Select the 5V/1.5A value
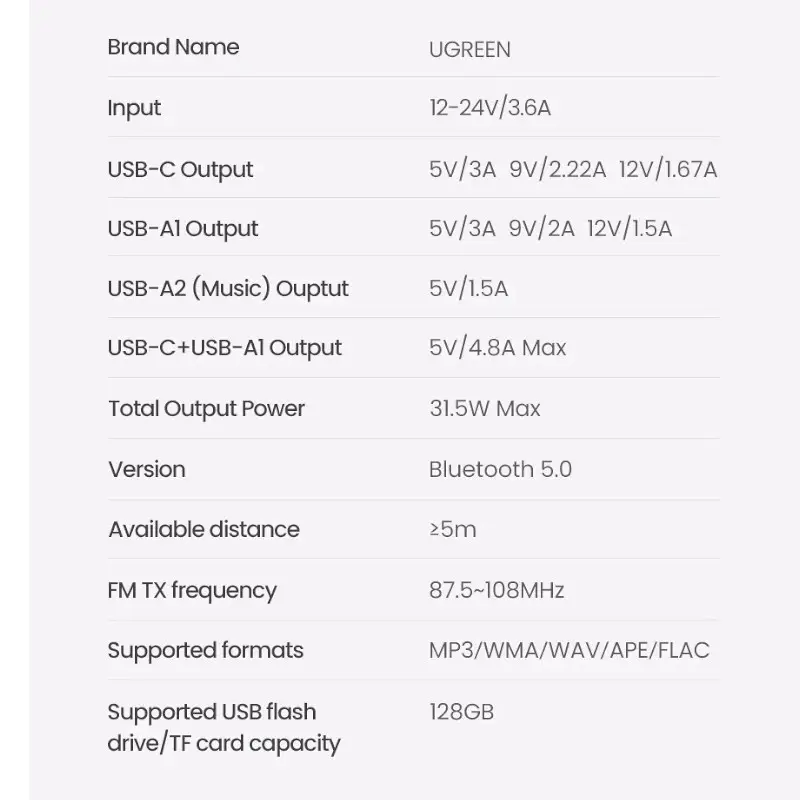Screen dimensions: 800x800 pyautogui.click(x=468, y=289)
